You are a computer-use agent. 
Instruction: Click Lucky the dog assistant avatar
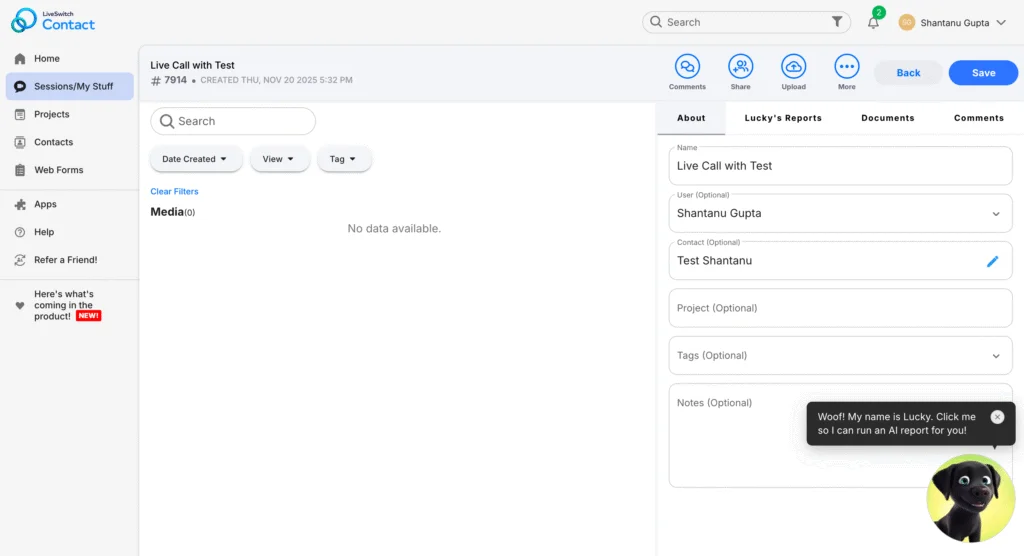point(970,499)
